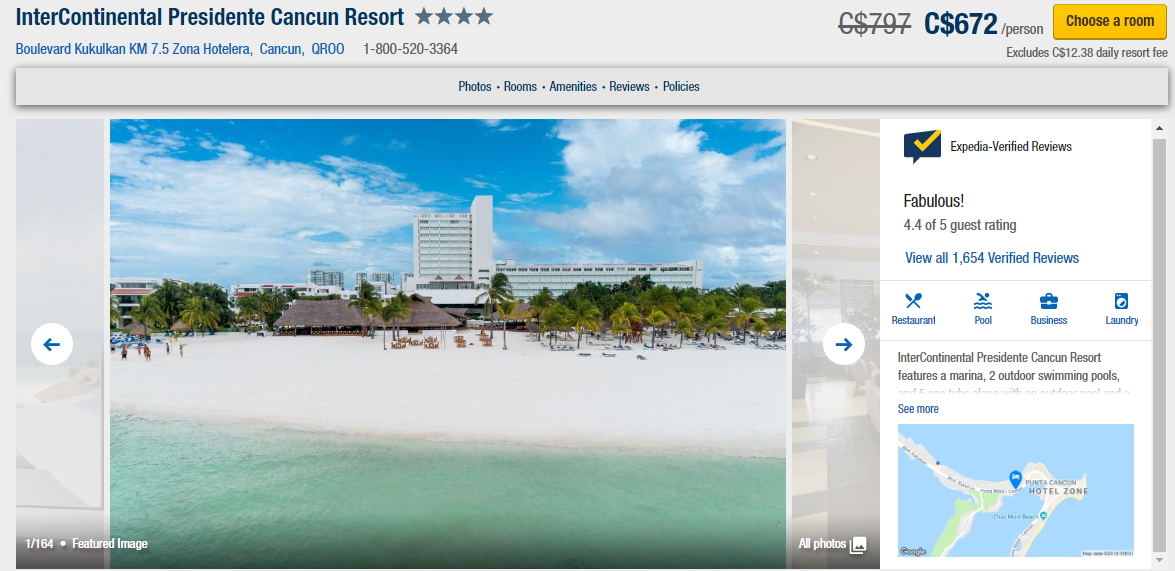This screenshot has width=1175, height=571.
Task: Click the Expedia-Verified Reviews checkmark icon
Action: coord(922,146)
